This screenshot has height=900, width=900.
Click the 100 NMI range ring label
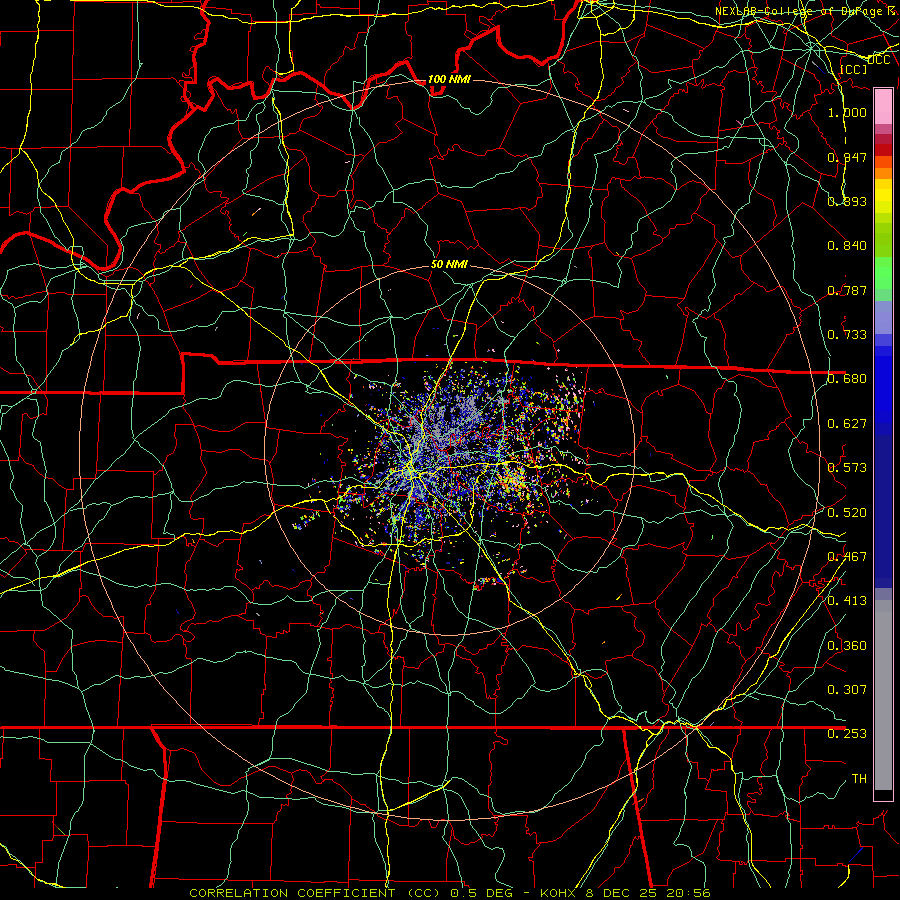click(449, 79)
